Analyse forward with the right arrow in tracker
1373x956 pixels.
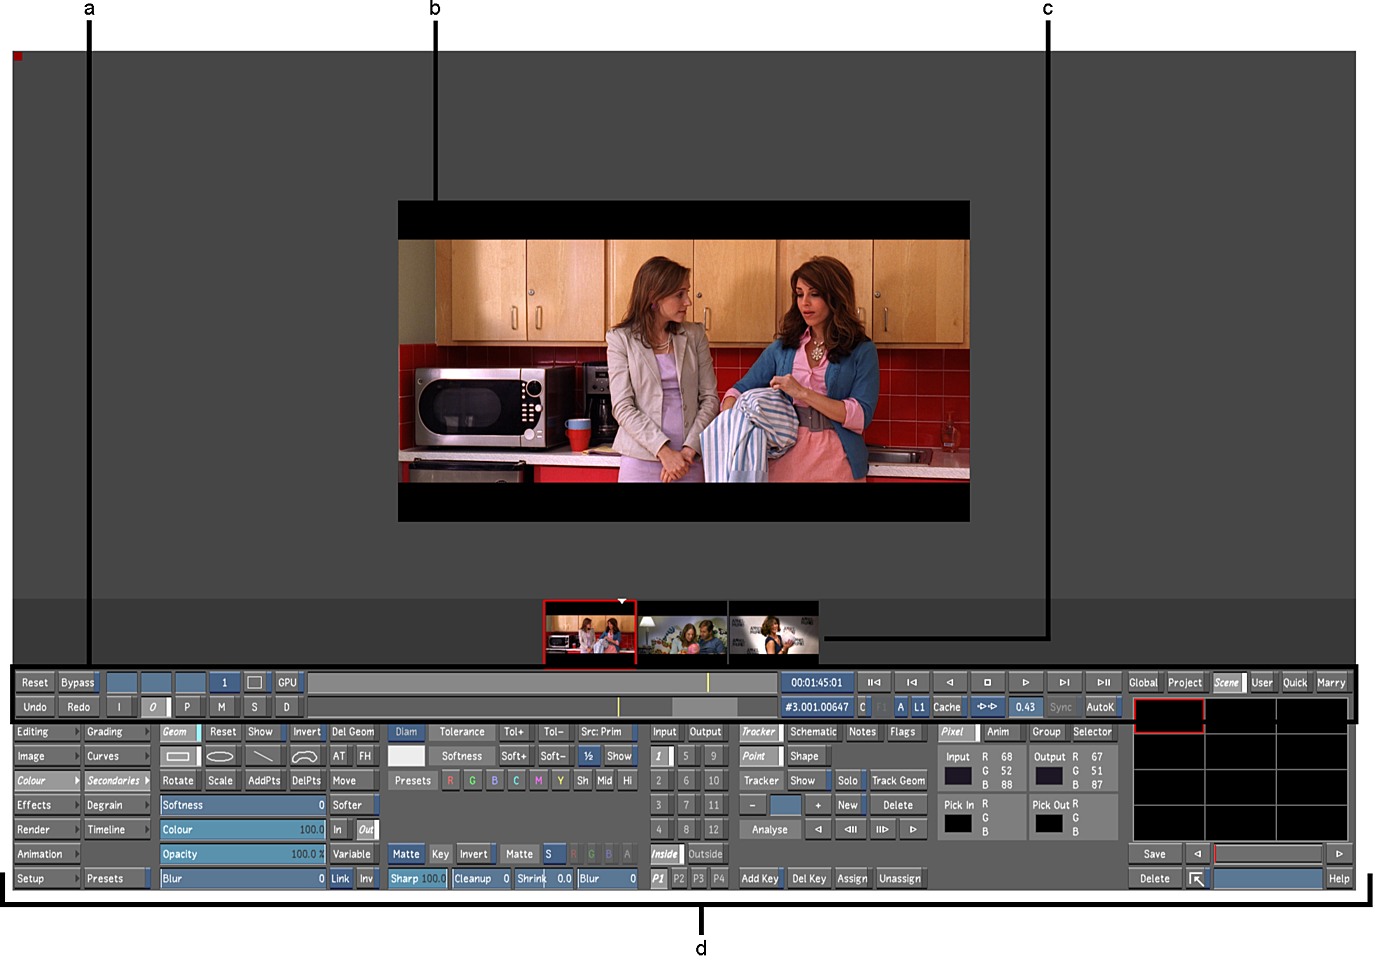(913, 830)
